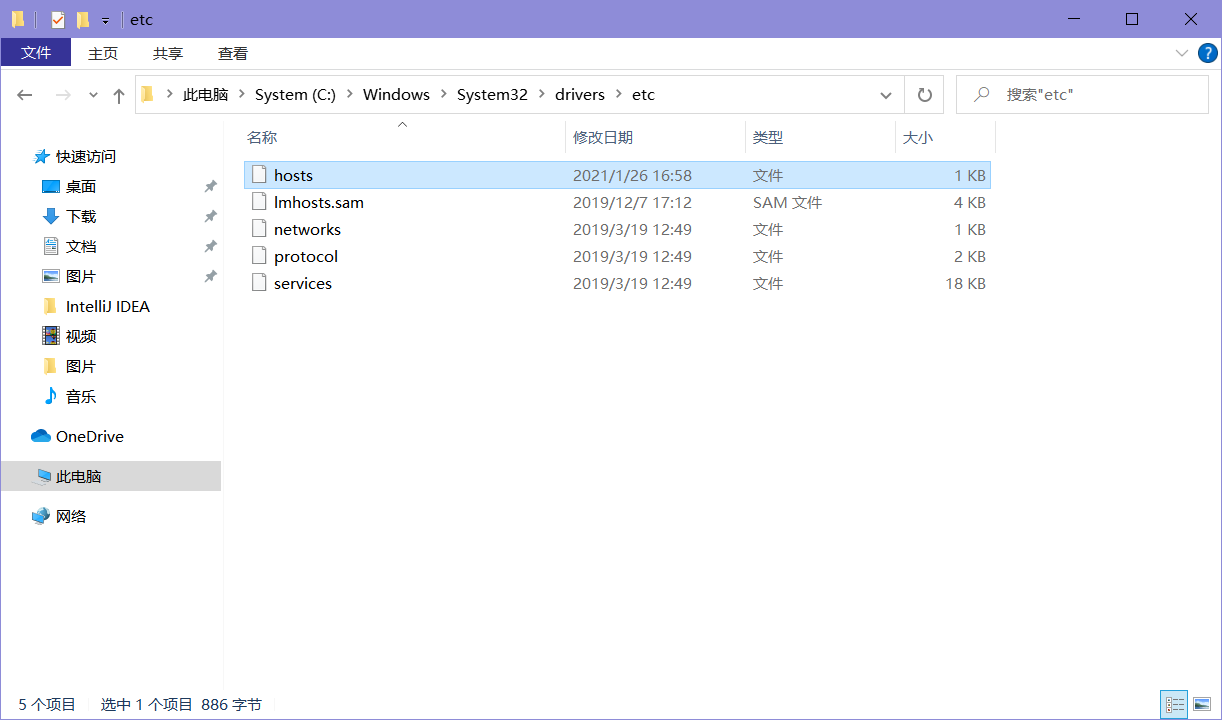Switch to large thumbnails view layout
Image resolution: width=1222 pixels, height=720 pixels.
pos(1202,704)
